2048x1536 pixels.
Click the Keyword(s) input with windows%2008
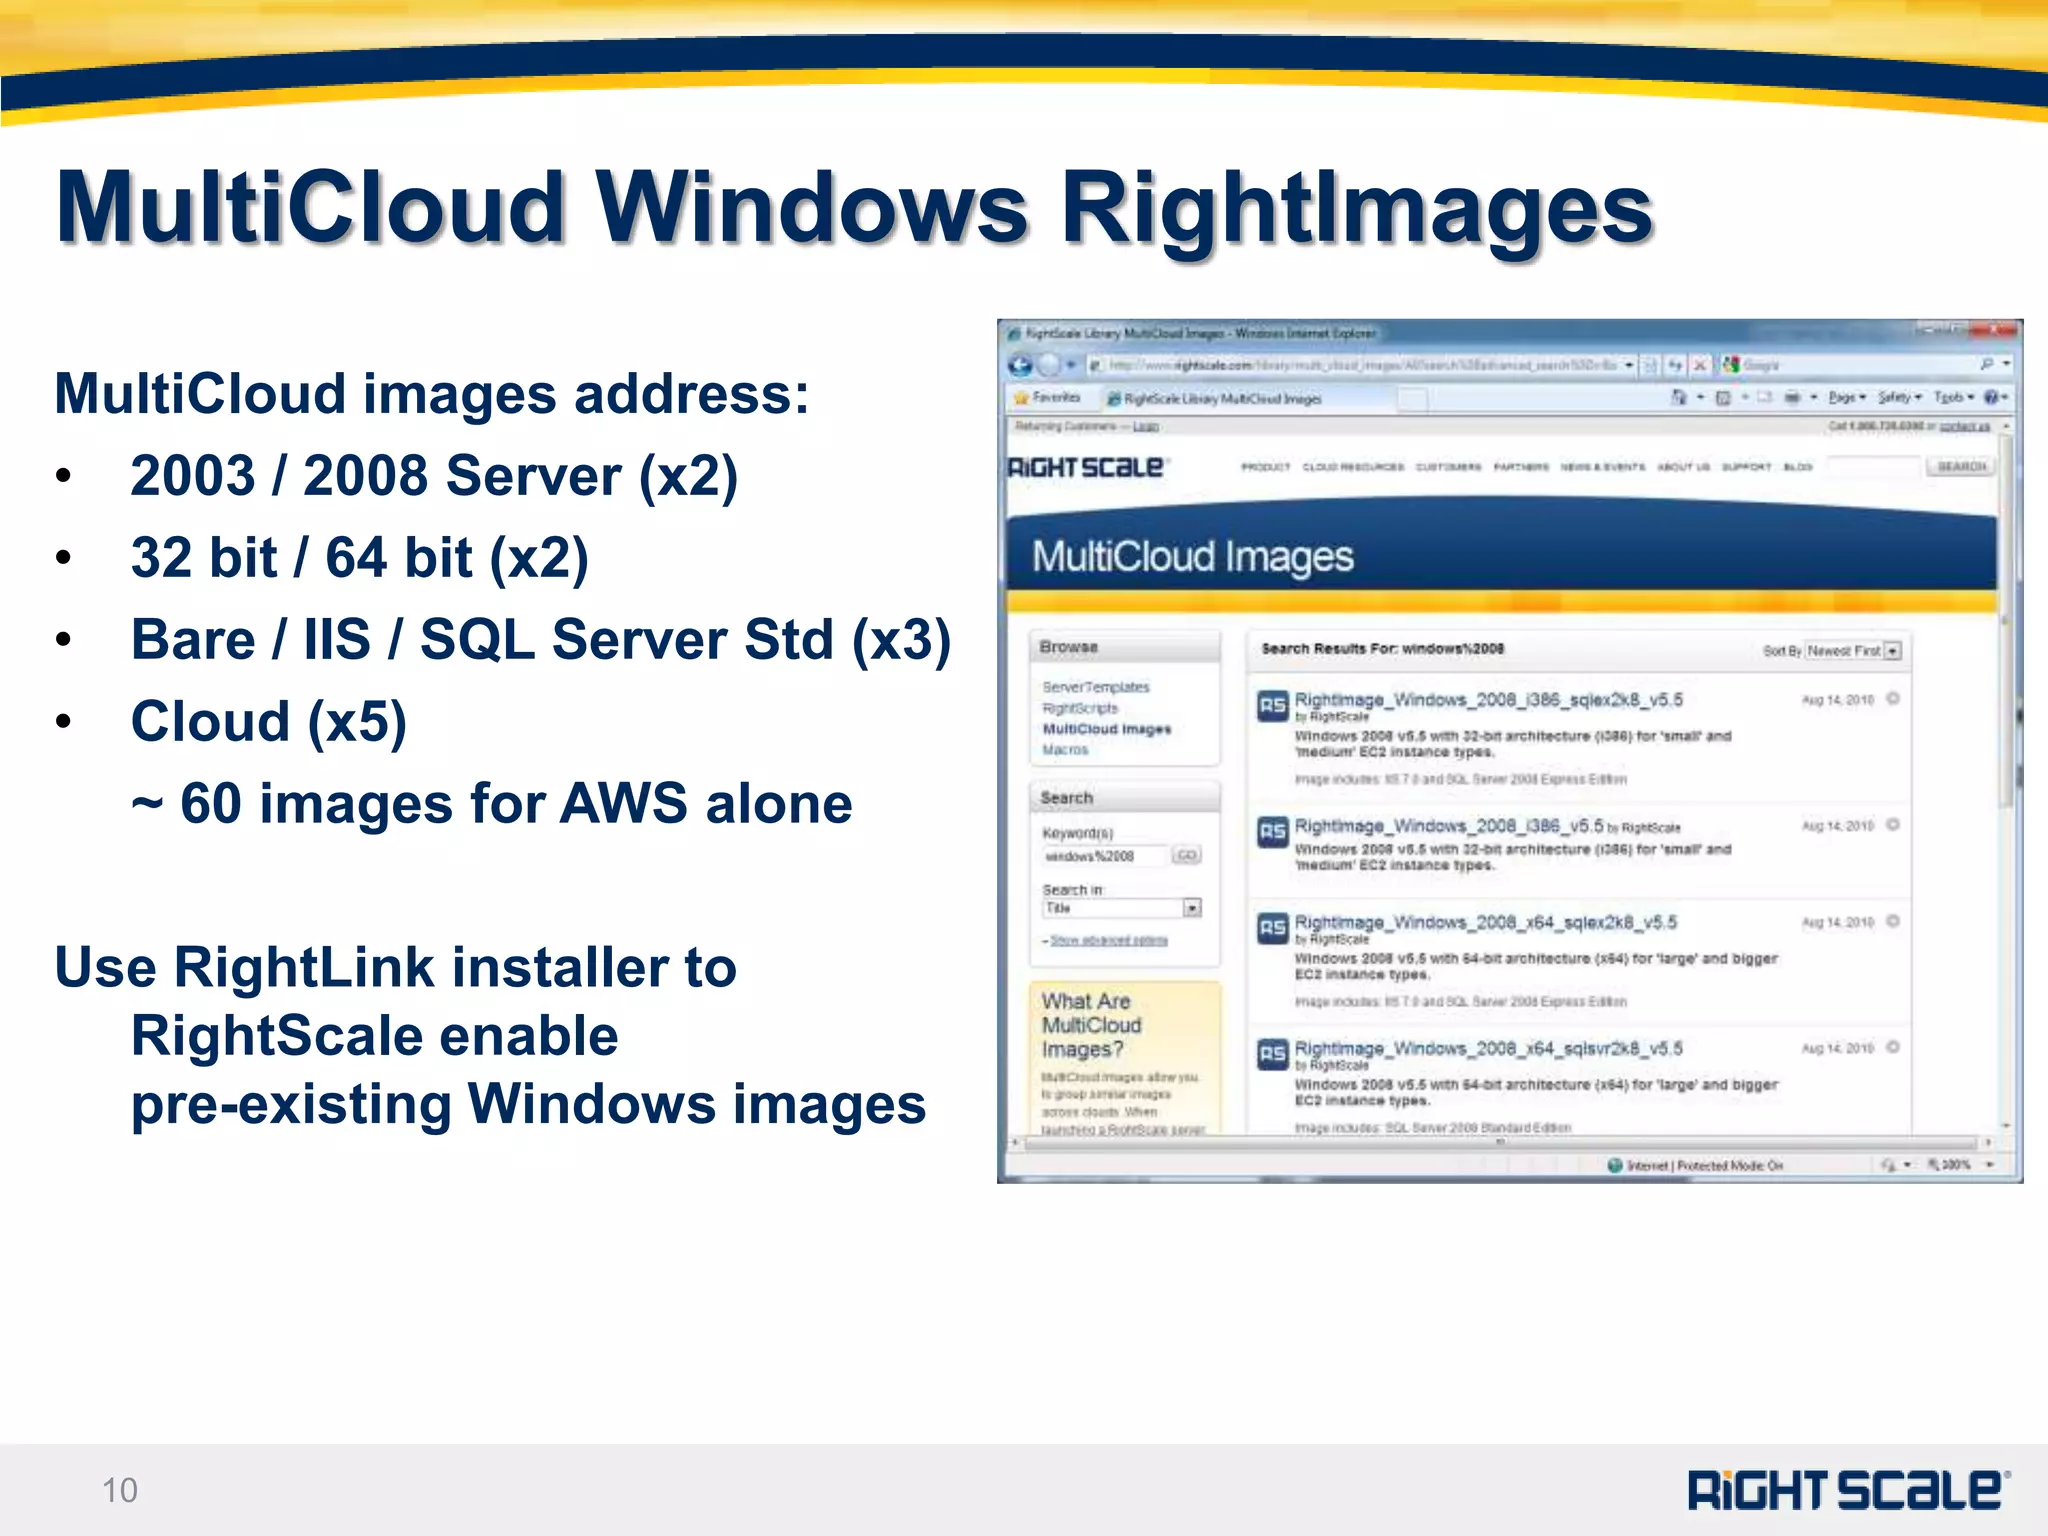tap(1104, 856)
